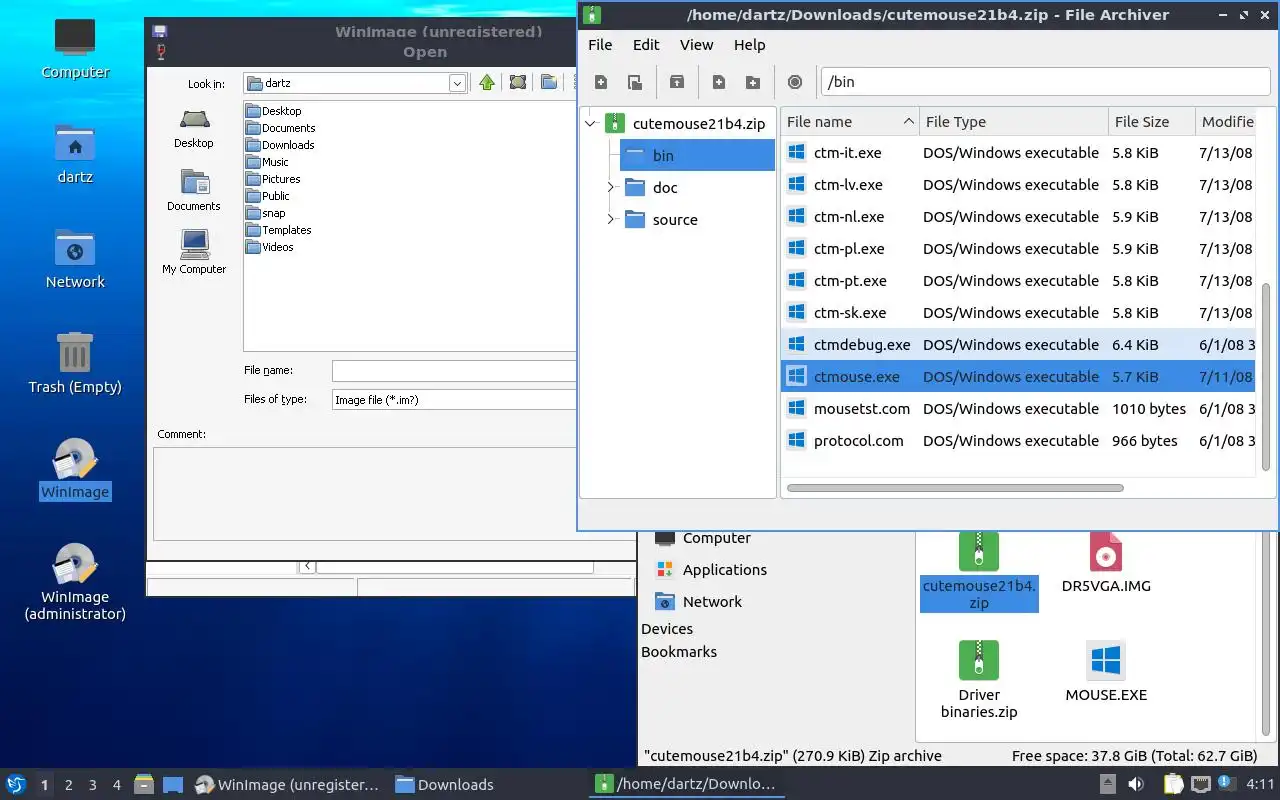This screenshot has height=800, width=1280.
Task: Click Computer in Downloads window sidebar
Action: (x=703, y=538)
